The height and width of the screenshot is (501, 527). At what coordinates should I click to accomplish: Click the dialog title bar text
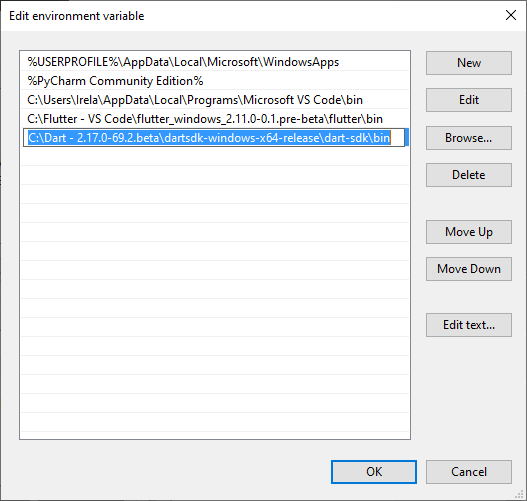click(77, 16)
